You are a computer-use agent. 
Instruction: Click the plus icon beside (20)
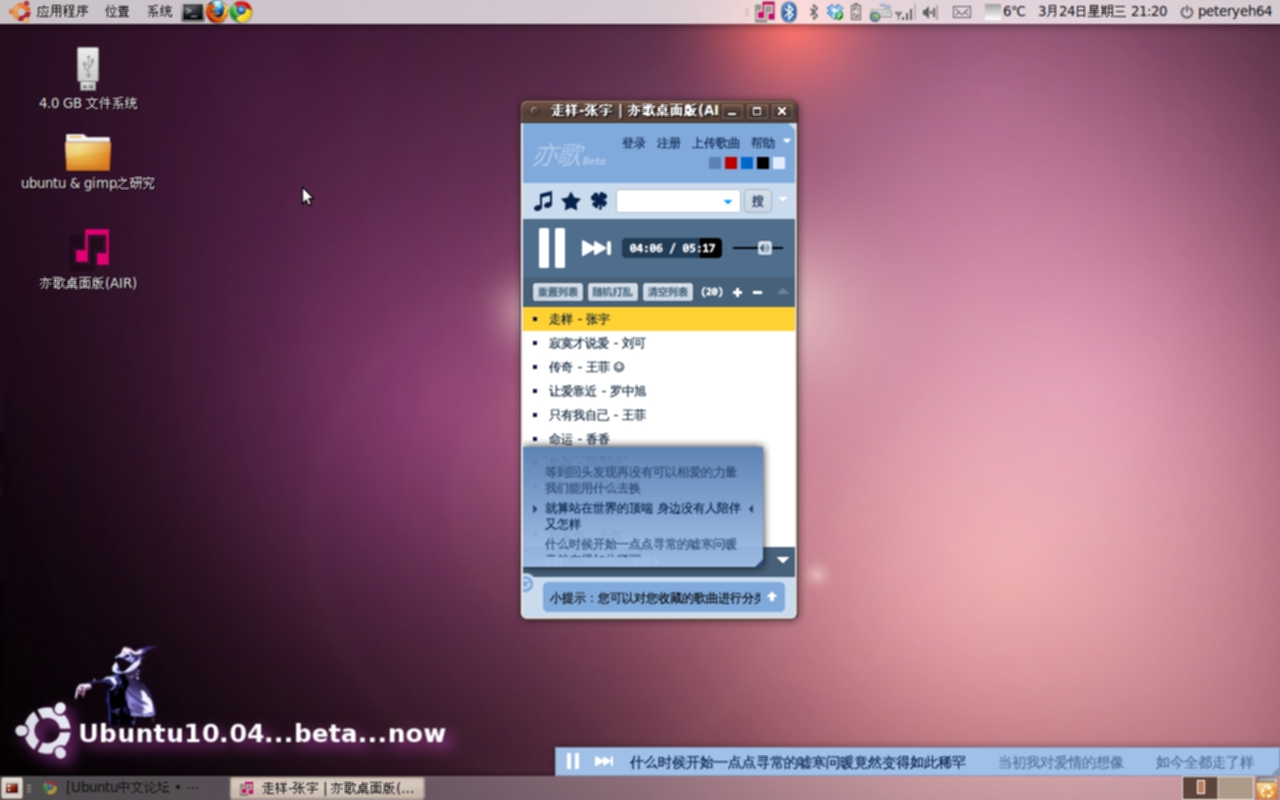pyautogui.click(x=737, y=292)
